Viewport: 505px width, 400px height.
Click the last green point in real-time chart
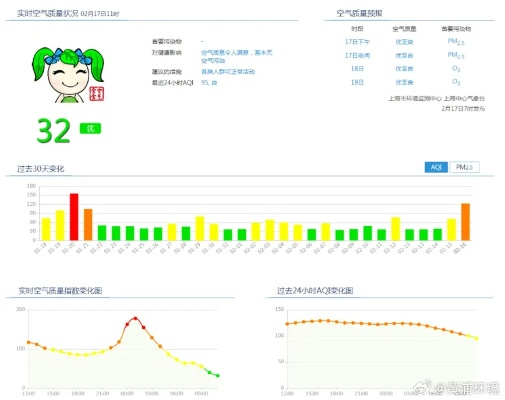(x=218, y=376)
